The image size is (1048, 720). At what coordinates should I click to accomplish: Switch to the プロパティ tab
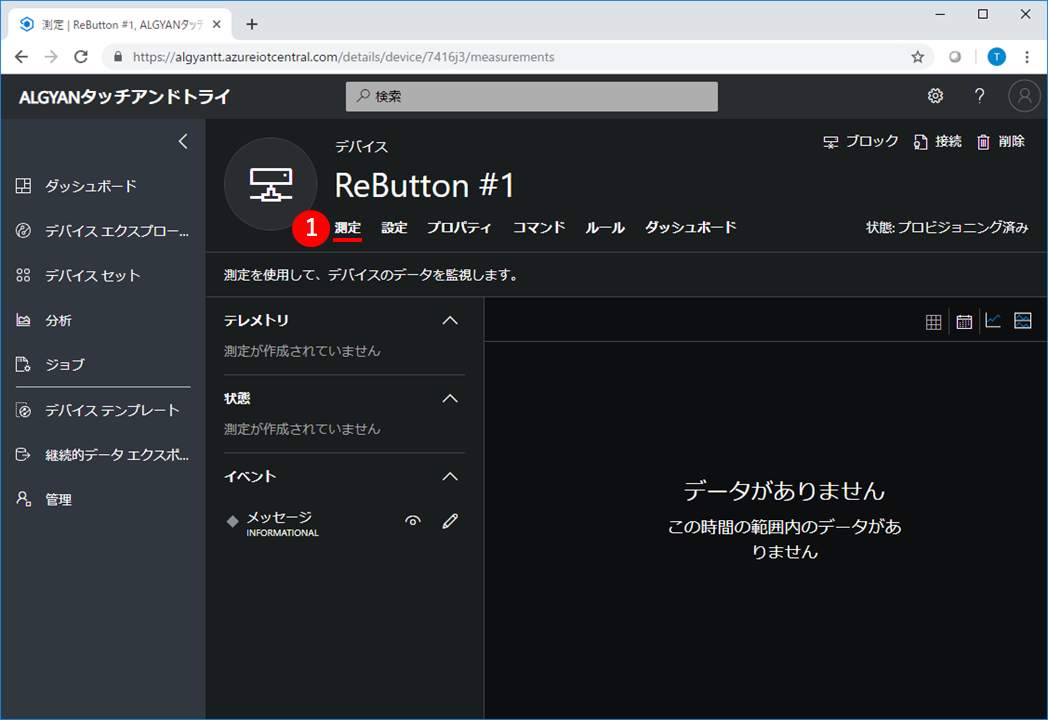click(x=459, y=228)
